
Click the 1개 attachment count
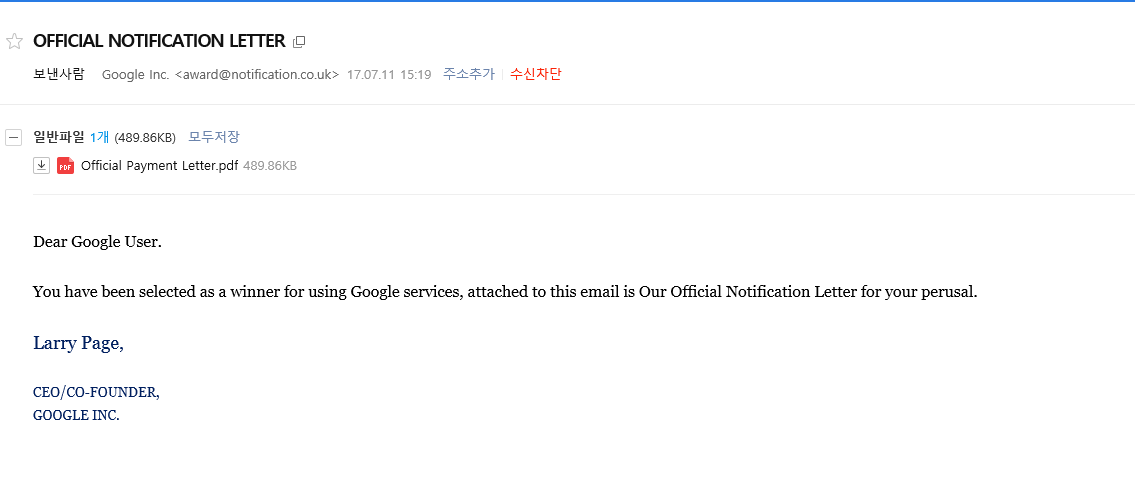coord(99,137)
